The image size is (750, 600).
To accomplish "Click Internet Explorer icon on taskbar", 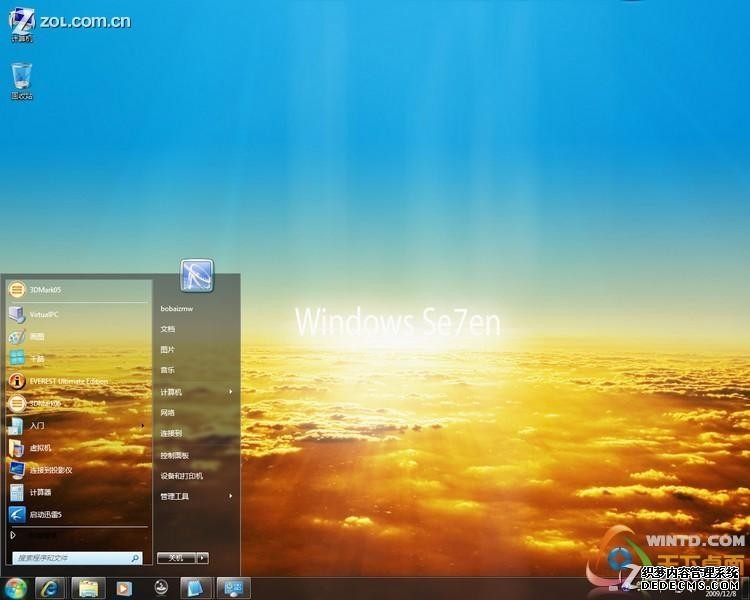I will tap(50, 588).
